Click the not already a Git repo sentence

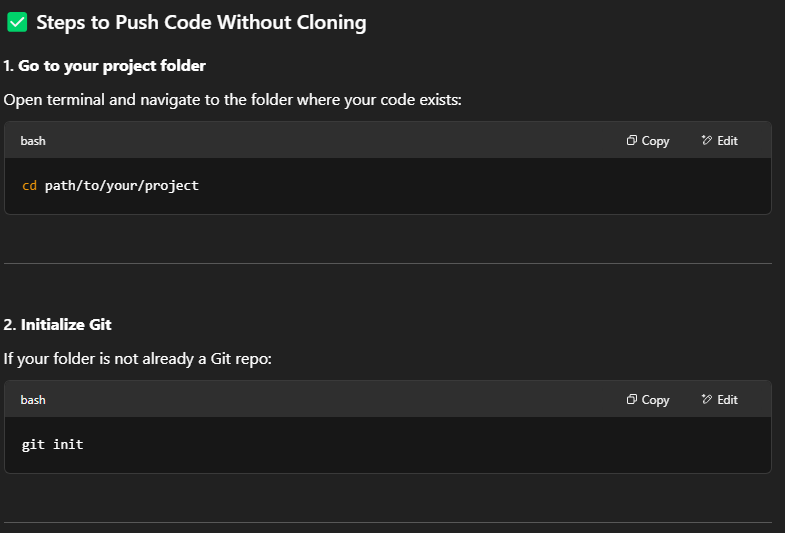(x=137, y=358)
